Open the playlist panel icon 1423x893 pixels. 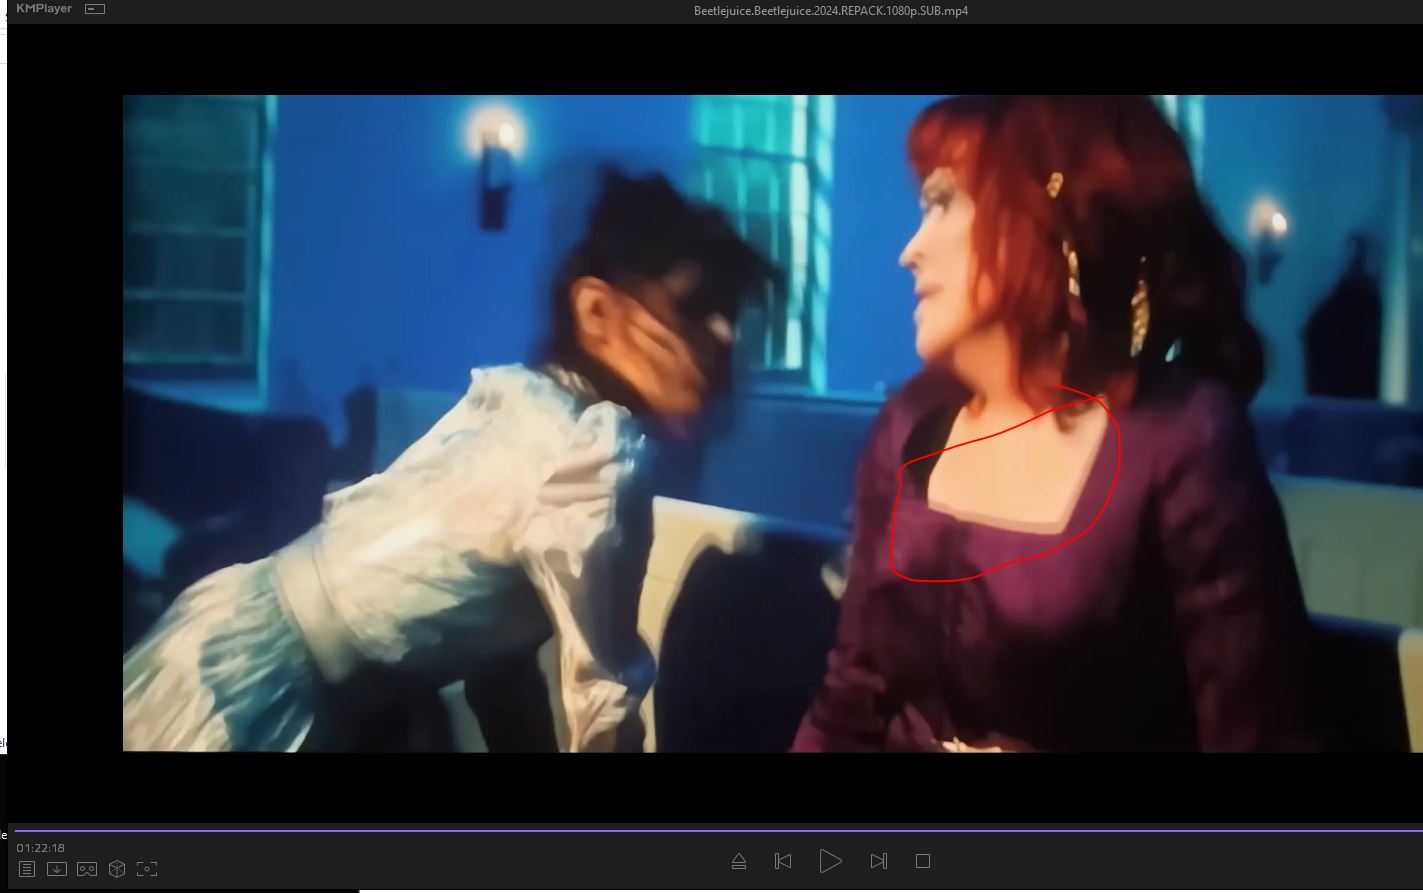(27, 869)
